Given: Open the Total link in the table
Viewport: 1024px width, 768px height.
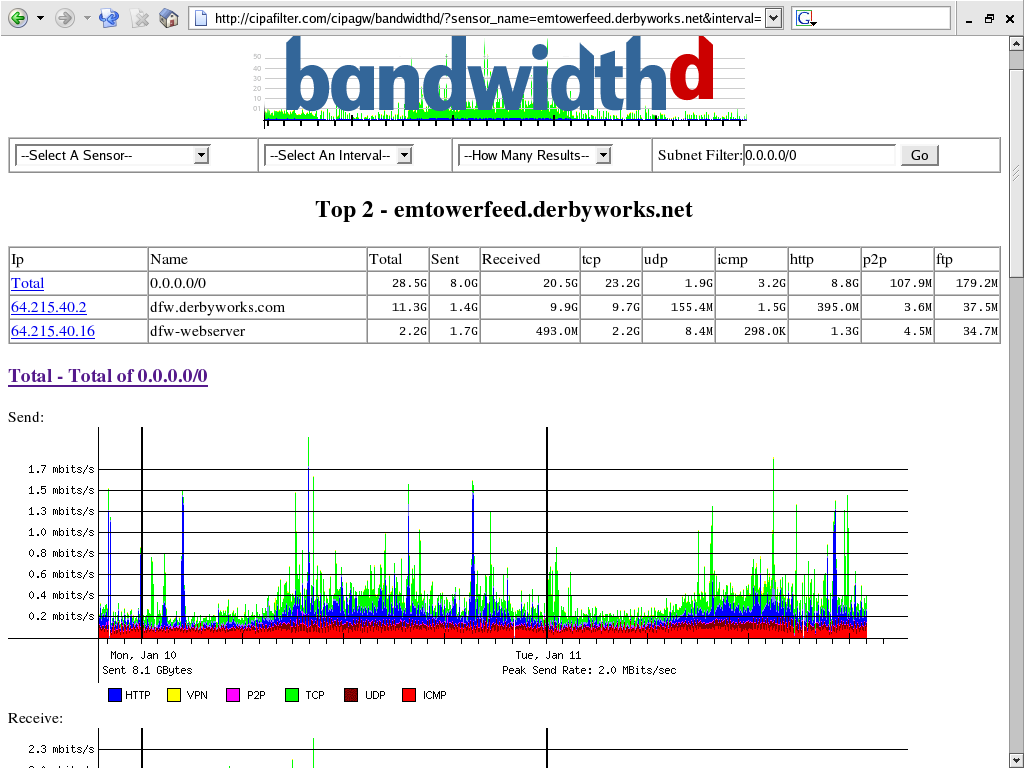Looking at the screenshot, I should (x=27, y=284).
